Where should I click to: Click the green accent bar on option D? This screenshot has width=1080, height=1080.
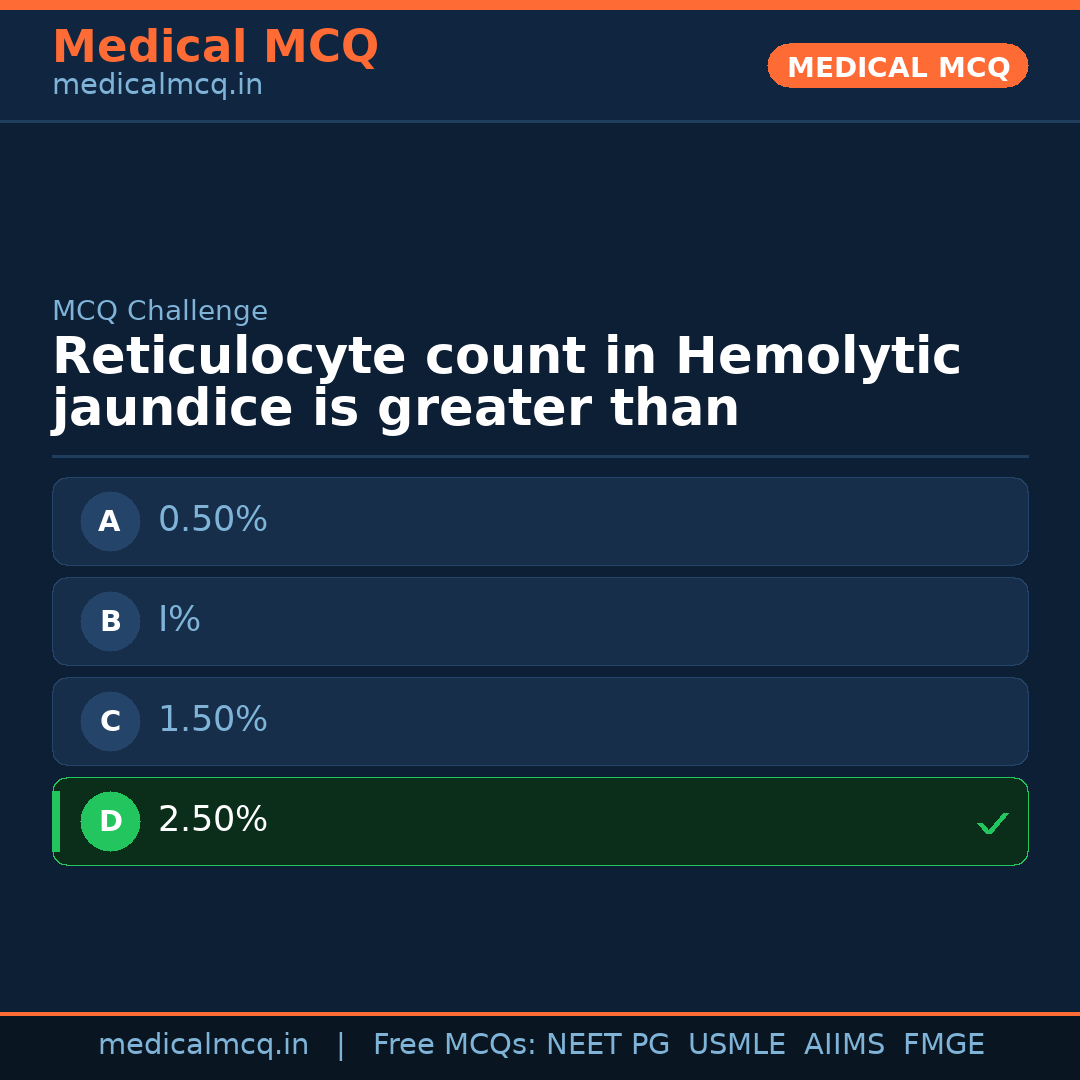[x=56, y=821]
